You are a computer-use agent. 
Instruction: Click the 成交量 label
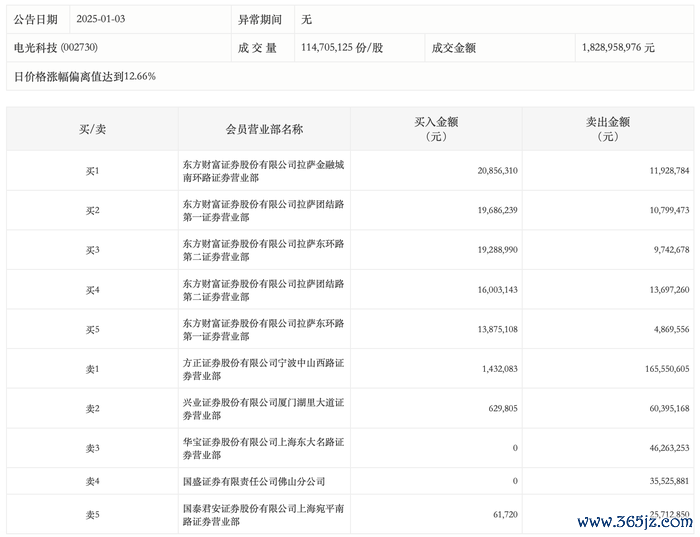(257, 48)
